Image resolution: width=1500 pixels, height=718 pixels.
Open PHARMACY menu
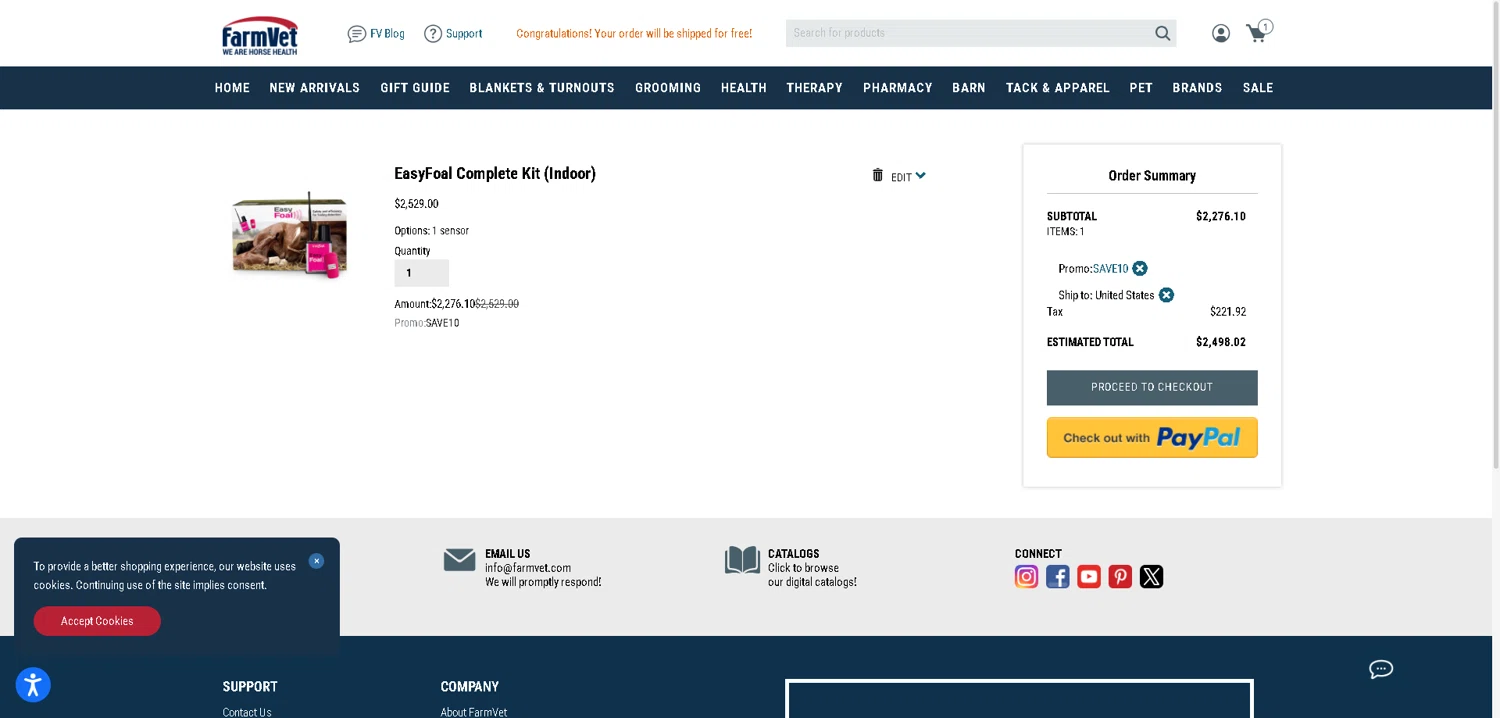click(x=898, y=88)
